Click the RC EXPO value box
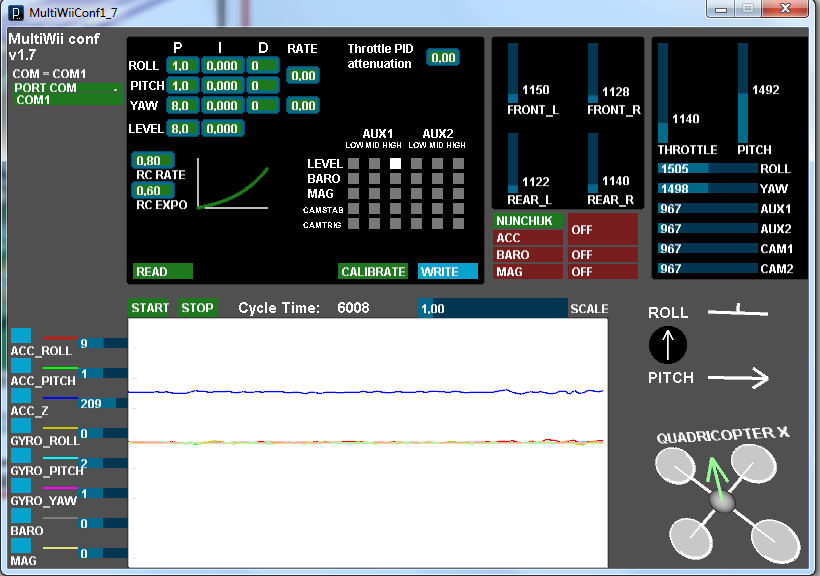Image resolution: width=820 pixels, height=576 pixels. (x=154, y=190)
